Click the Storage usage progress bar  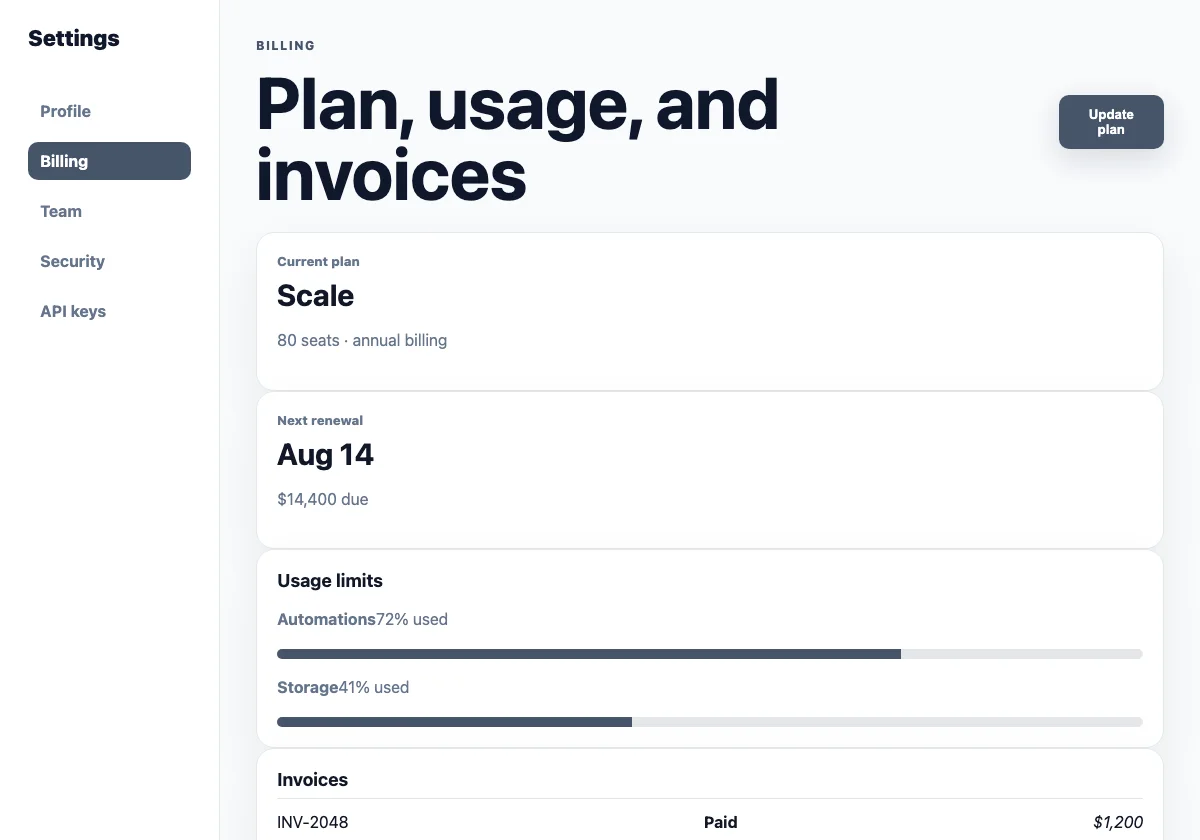(710, 722)
